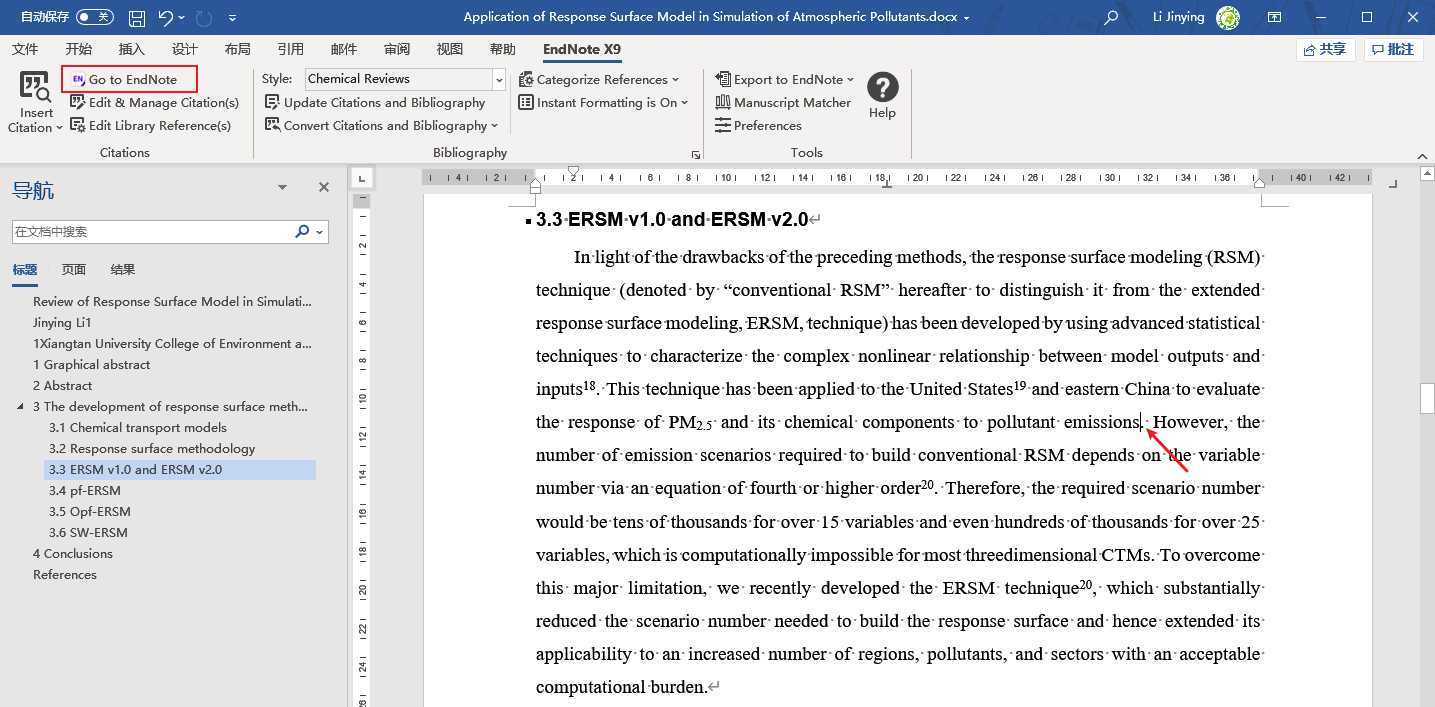Go to heading 'Jinying Li1'
1435x707 pixels.
click(x=62, y=322)
